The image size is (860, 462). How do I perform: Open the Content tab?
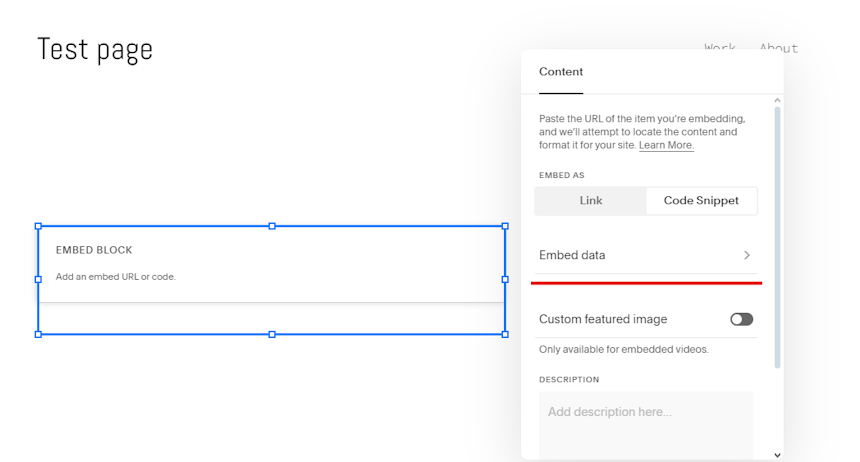pos(561,72)
